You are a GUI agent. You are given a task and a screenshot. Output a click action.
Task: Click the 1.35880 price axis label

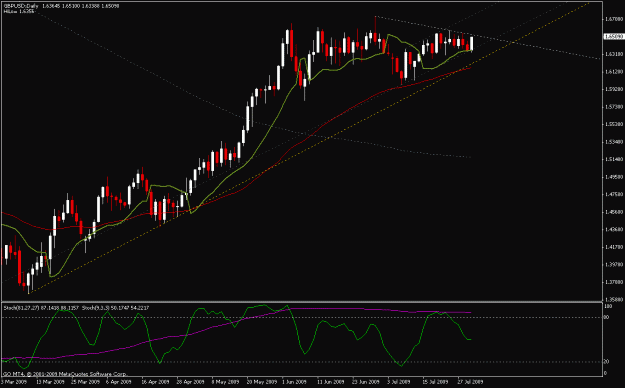coord(614,299)
